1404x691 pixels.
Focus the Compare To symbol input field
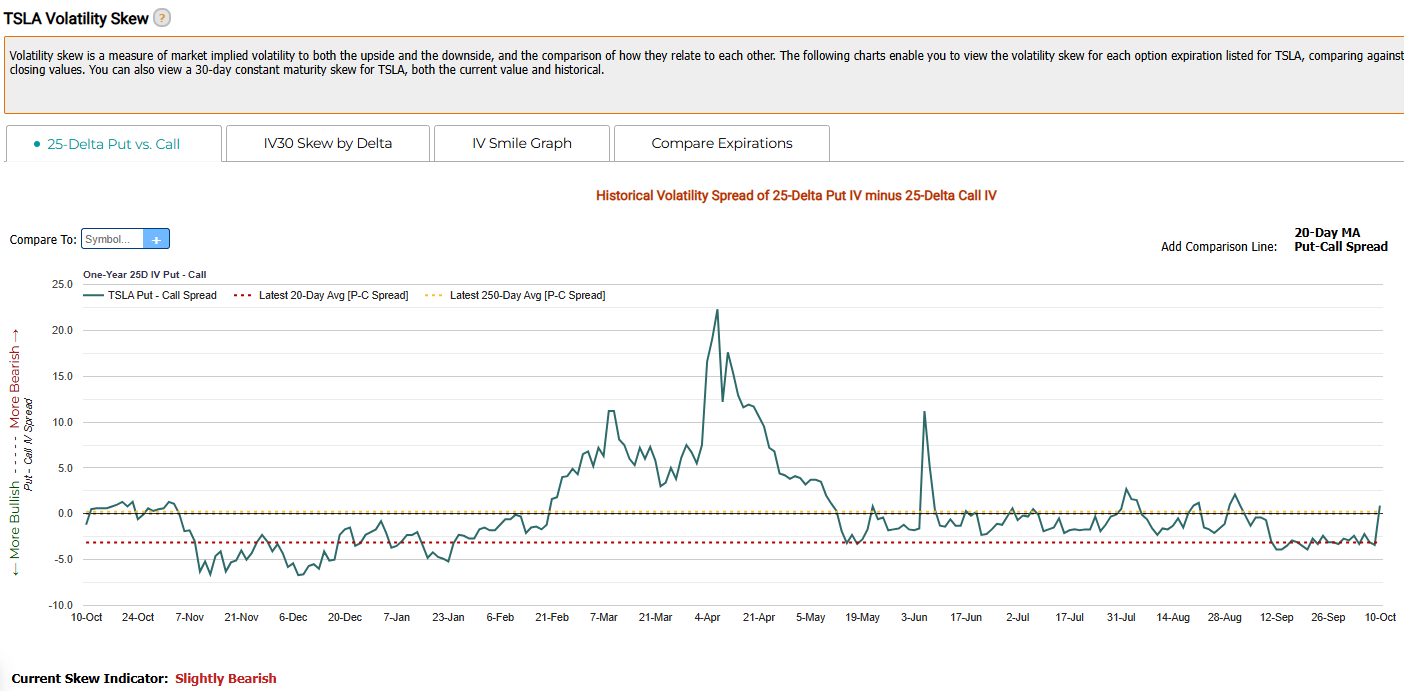[x=113, y=239]
